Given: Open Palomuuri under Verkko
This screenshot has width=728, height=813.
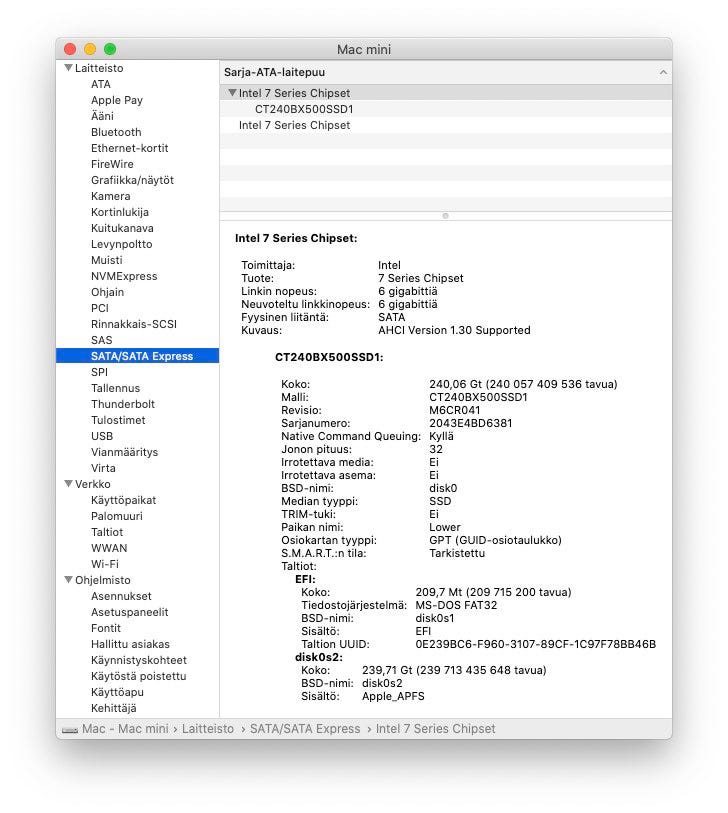Looking at the screenshot, I should [117, 516].
